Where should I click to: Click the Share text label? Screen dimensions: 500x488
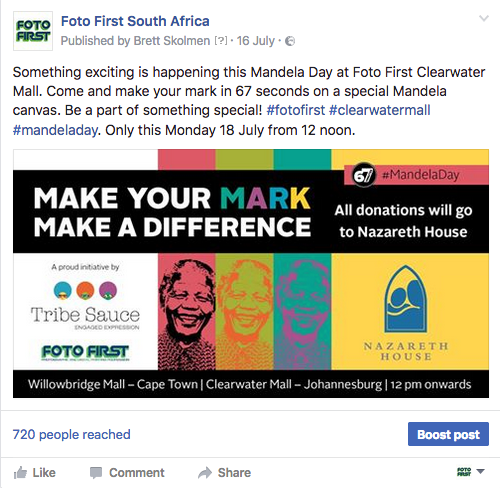tap(234, 473)
